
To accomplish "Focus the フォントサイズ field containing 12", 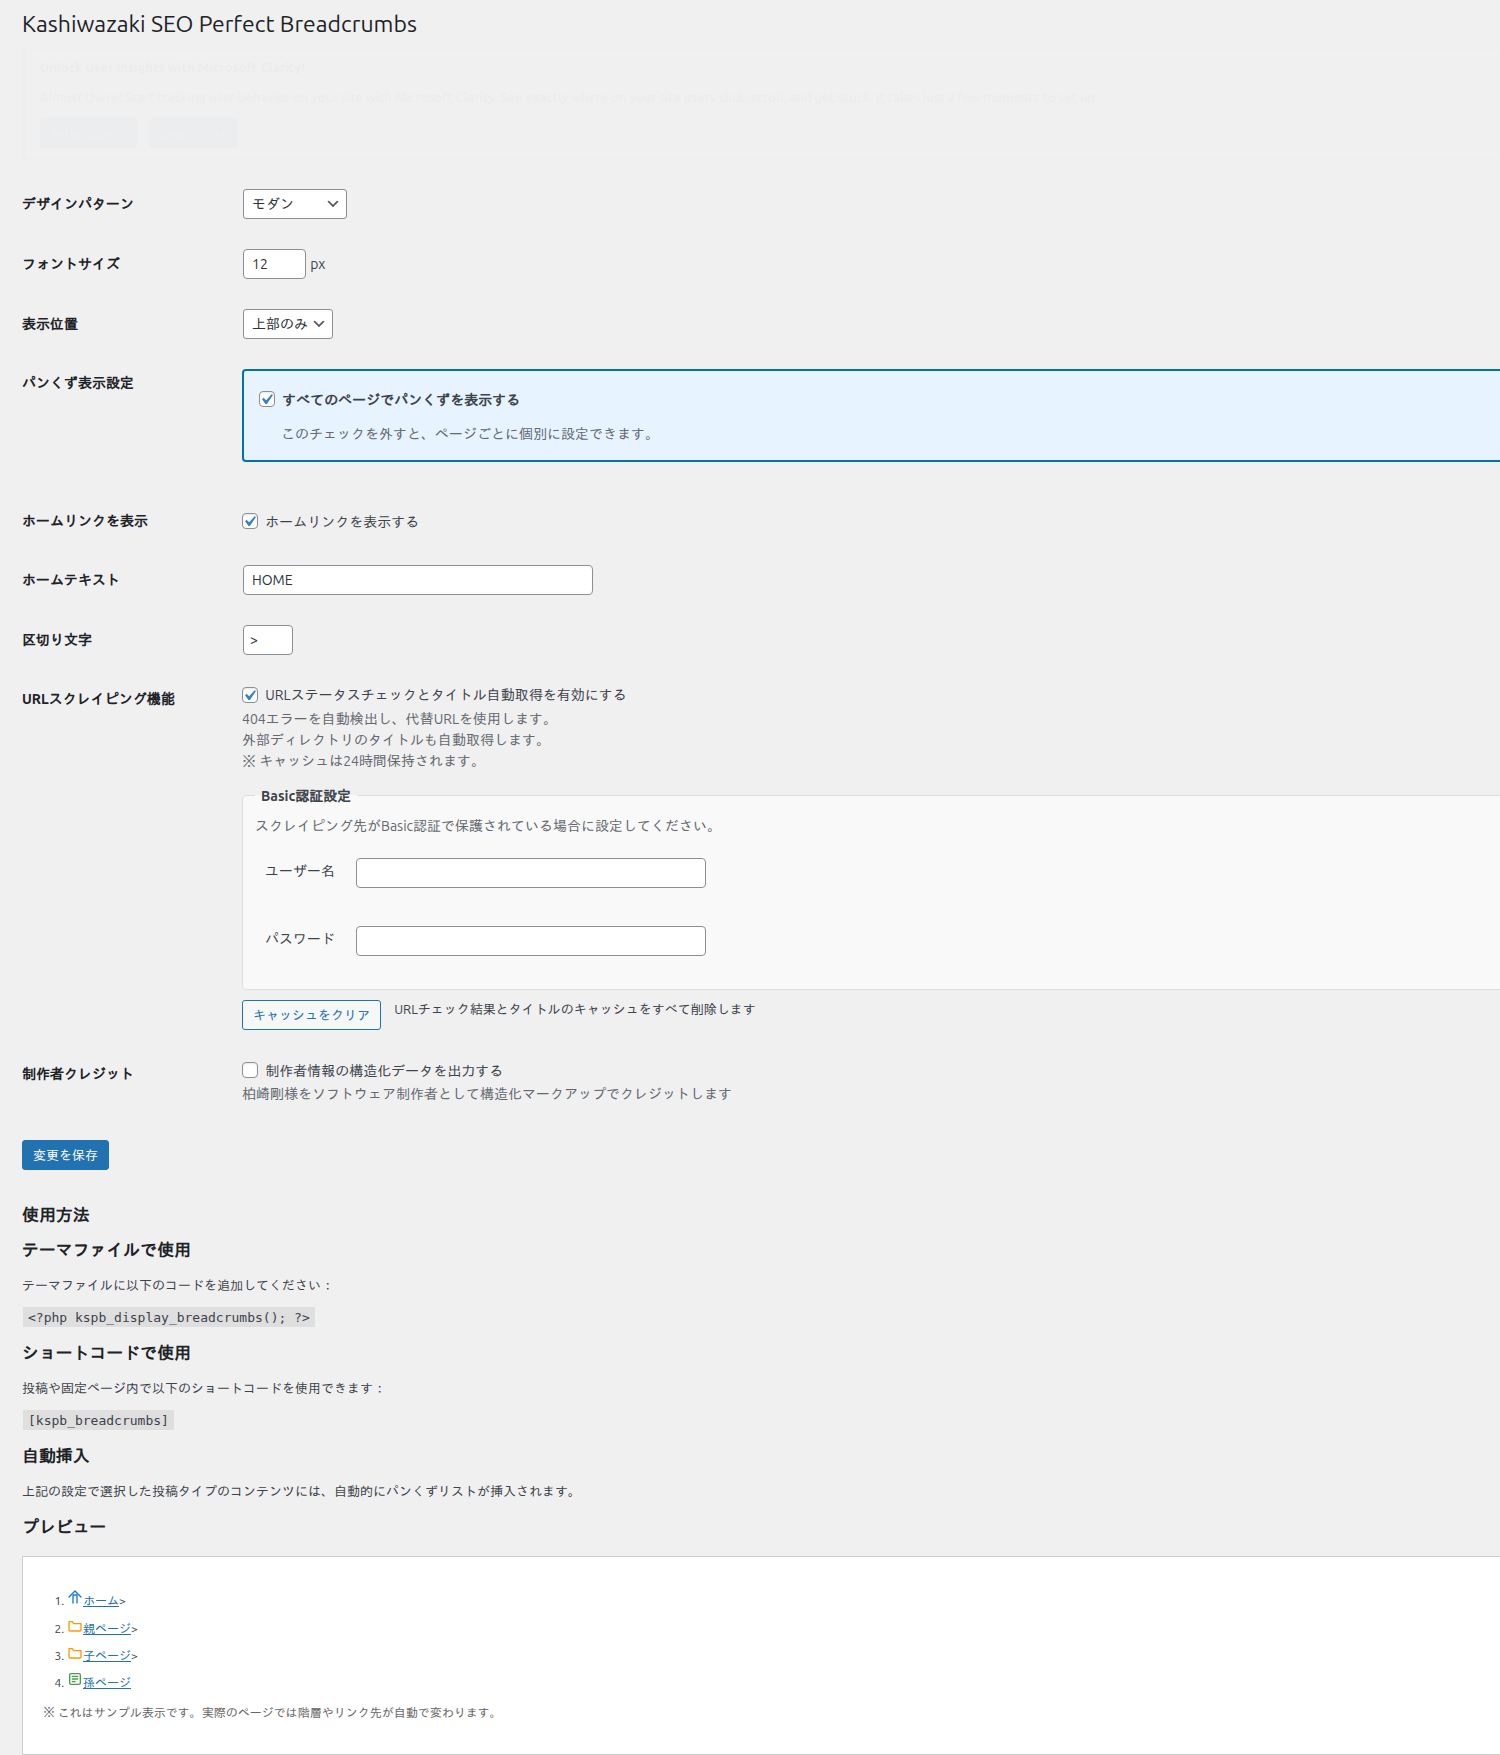I will (273, 264).
